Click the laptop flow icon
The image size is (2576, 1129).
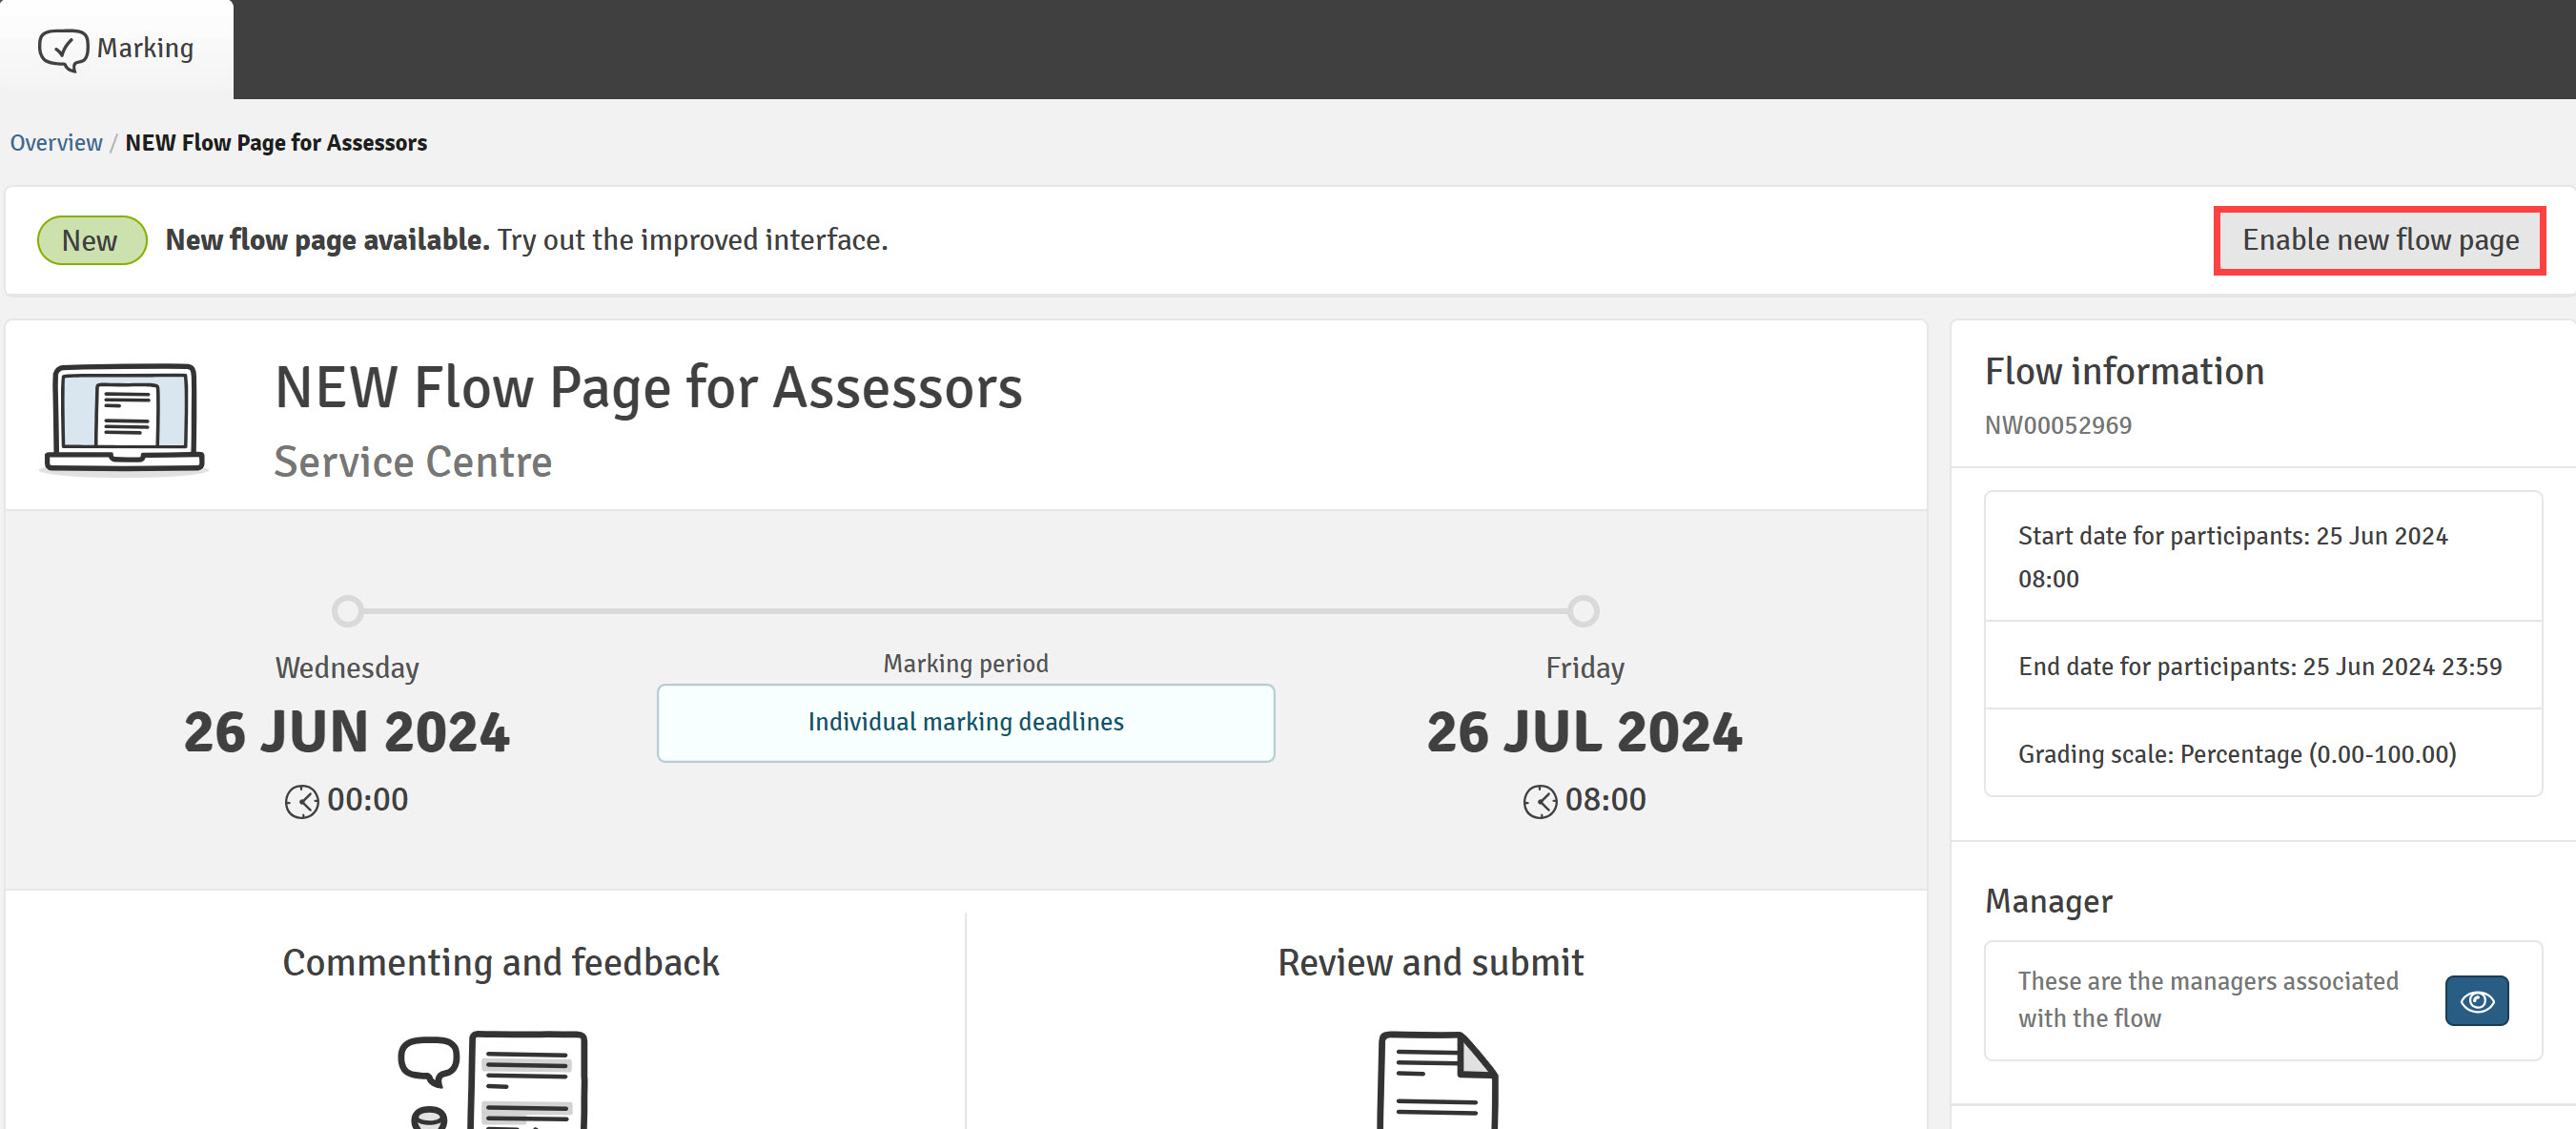(x=124, y=418)
